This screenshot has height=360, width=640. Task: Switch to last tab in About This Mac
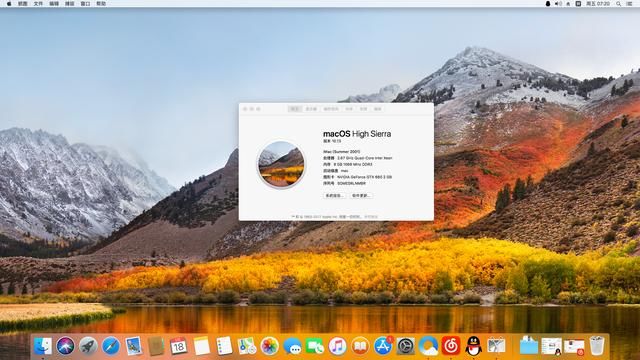pos(378,109)
